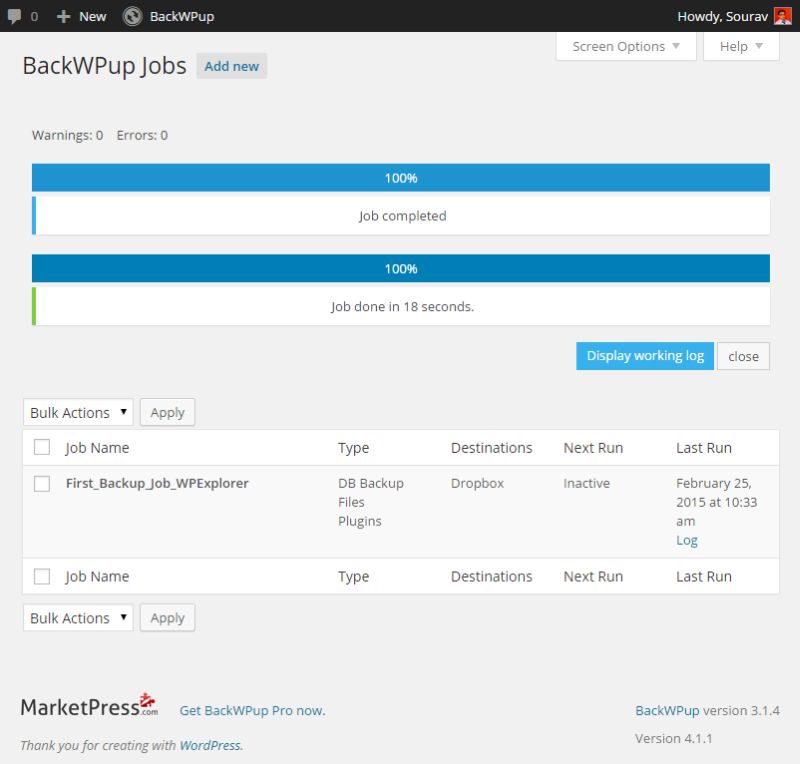Viewport: 800px width, 764px height.
Task: Open the First_Backup_Job_WPExplorer job
Action: click(157, 483)
